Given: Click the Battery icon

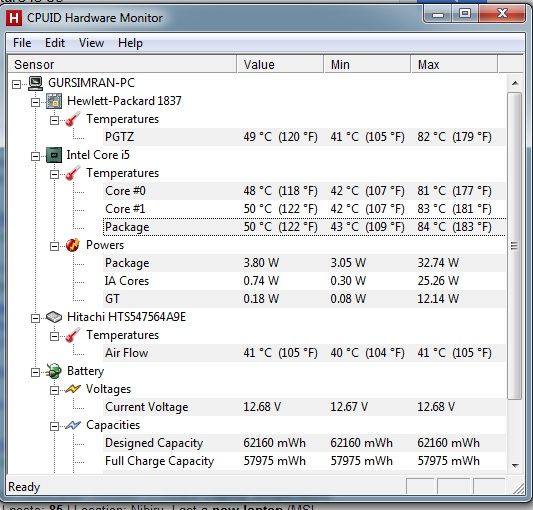Looking at the screenshot, I should click(x=54, y=371).
